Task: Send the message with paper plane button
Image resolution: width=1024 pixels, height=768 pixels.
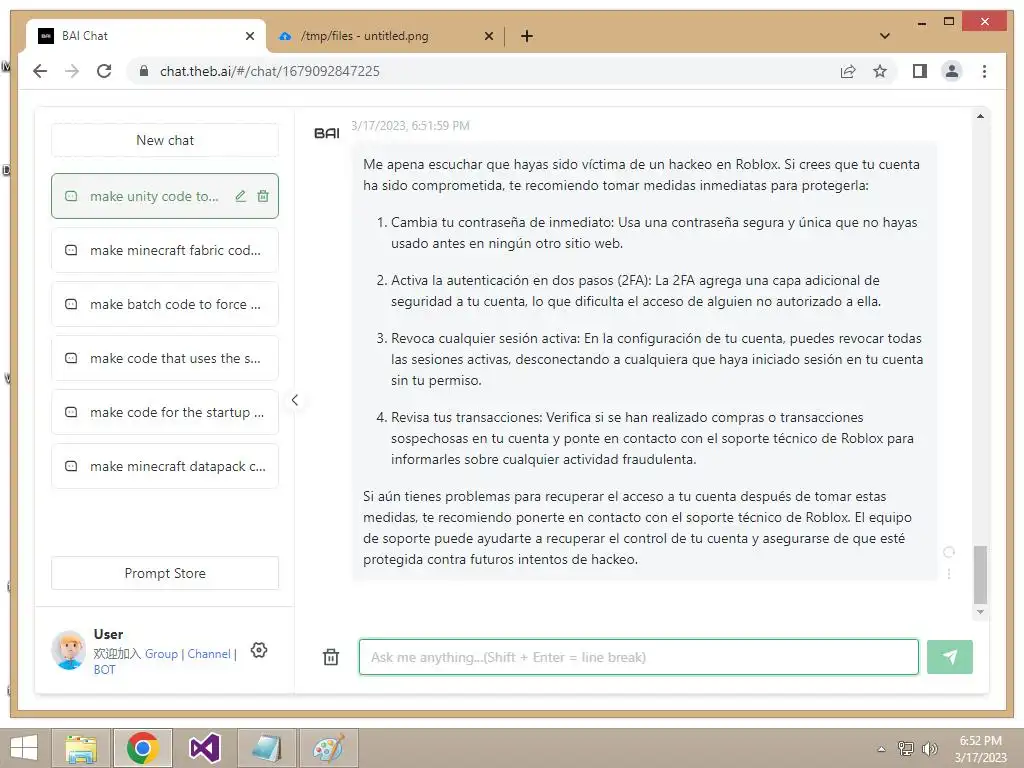Action: [x=950, y=657]
